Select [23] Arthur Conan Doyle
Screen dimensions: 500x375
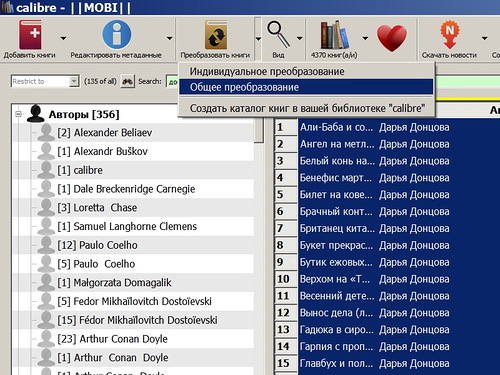(112, 339)
